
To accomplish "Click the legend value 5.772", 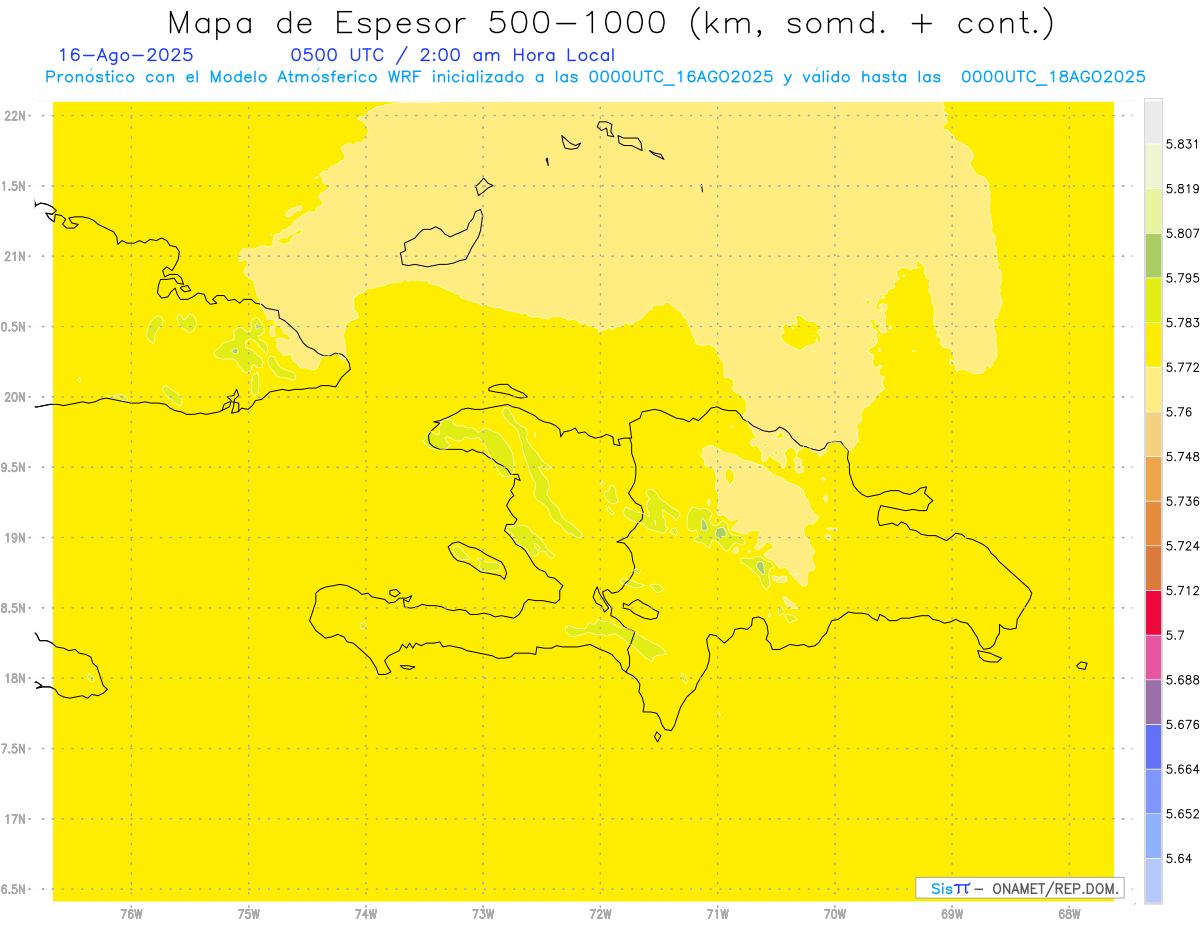I will coord(1183,368).
